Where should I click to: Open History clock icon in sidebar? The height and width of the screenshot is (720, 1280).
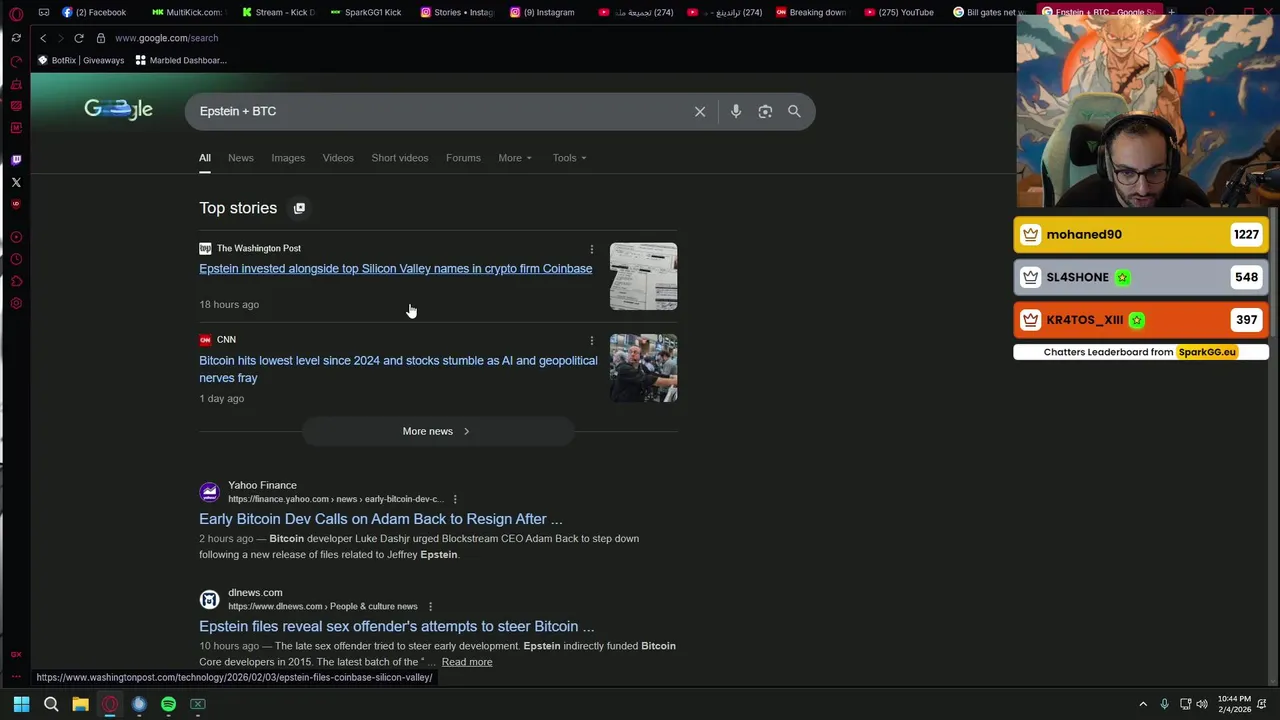16,259
